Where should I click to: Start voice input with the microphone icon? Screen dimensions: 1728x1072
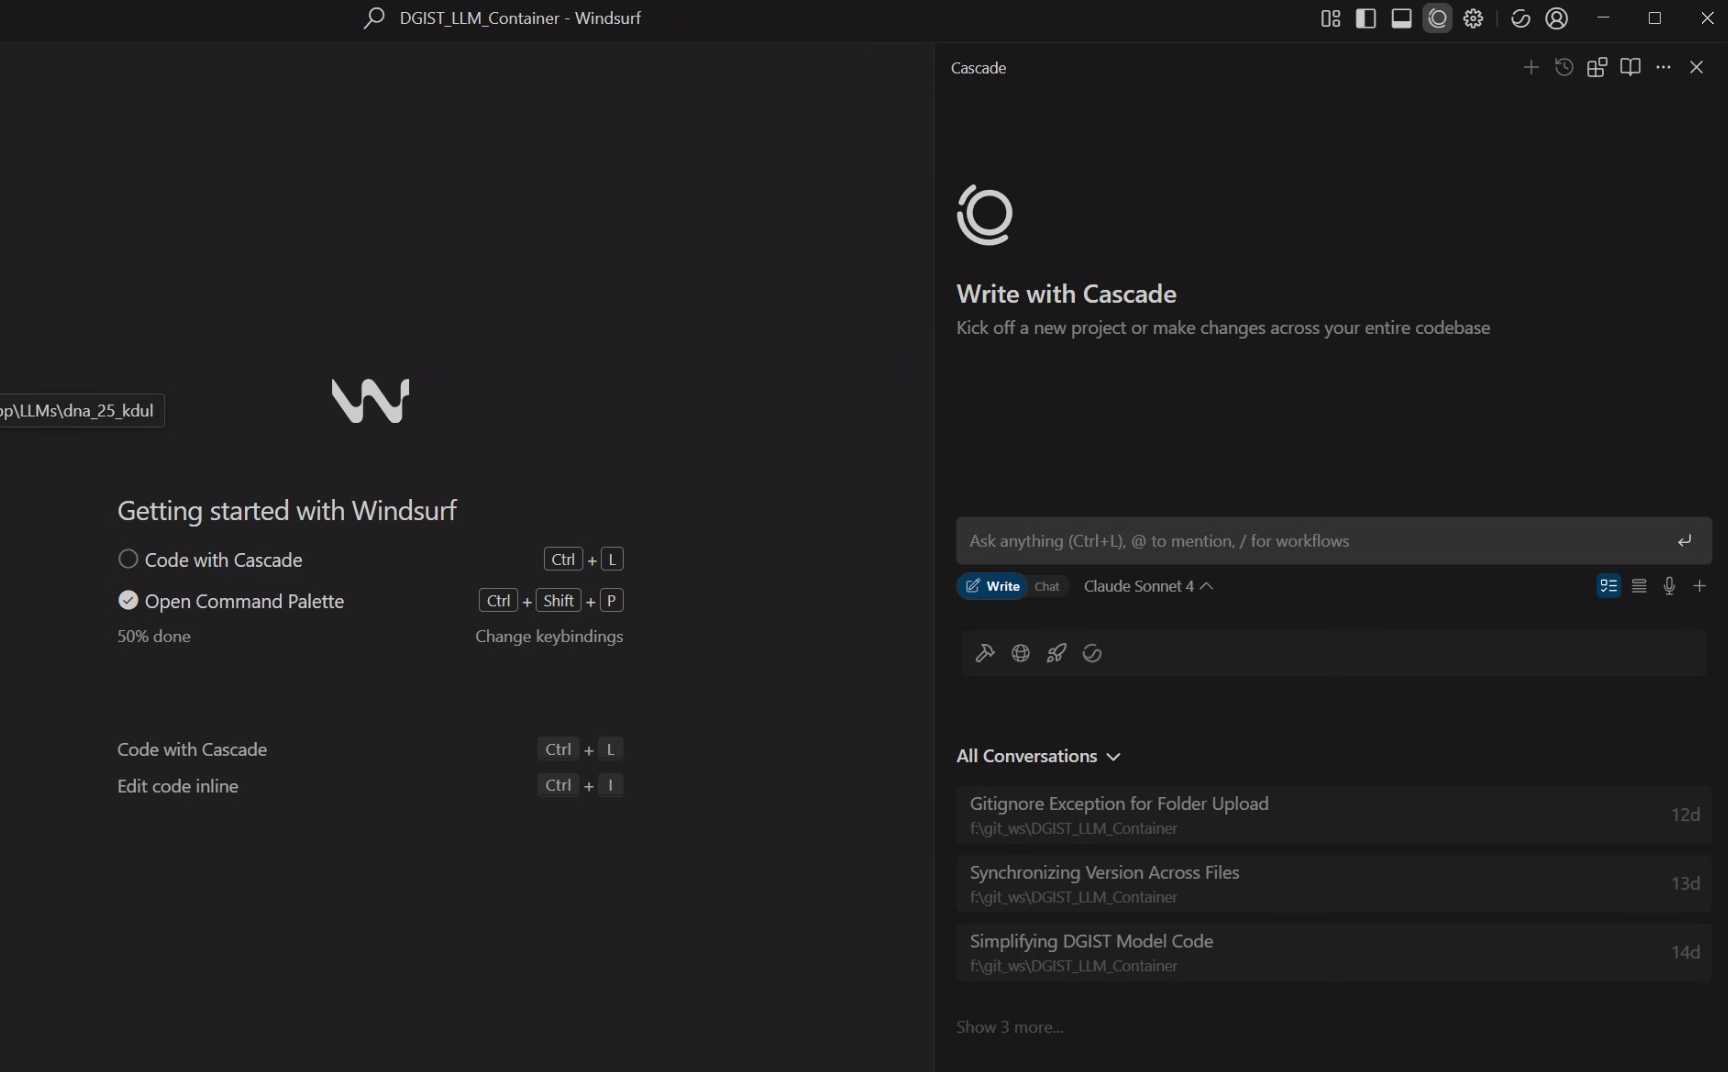1669,586
